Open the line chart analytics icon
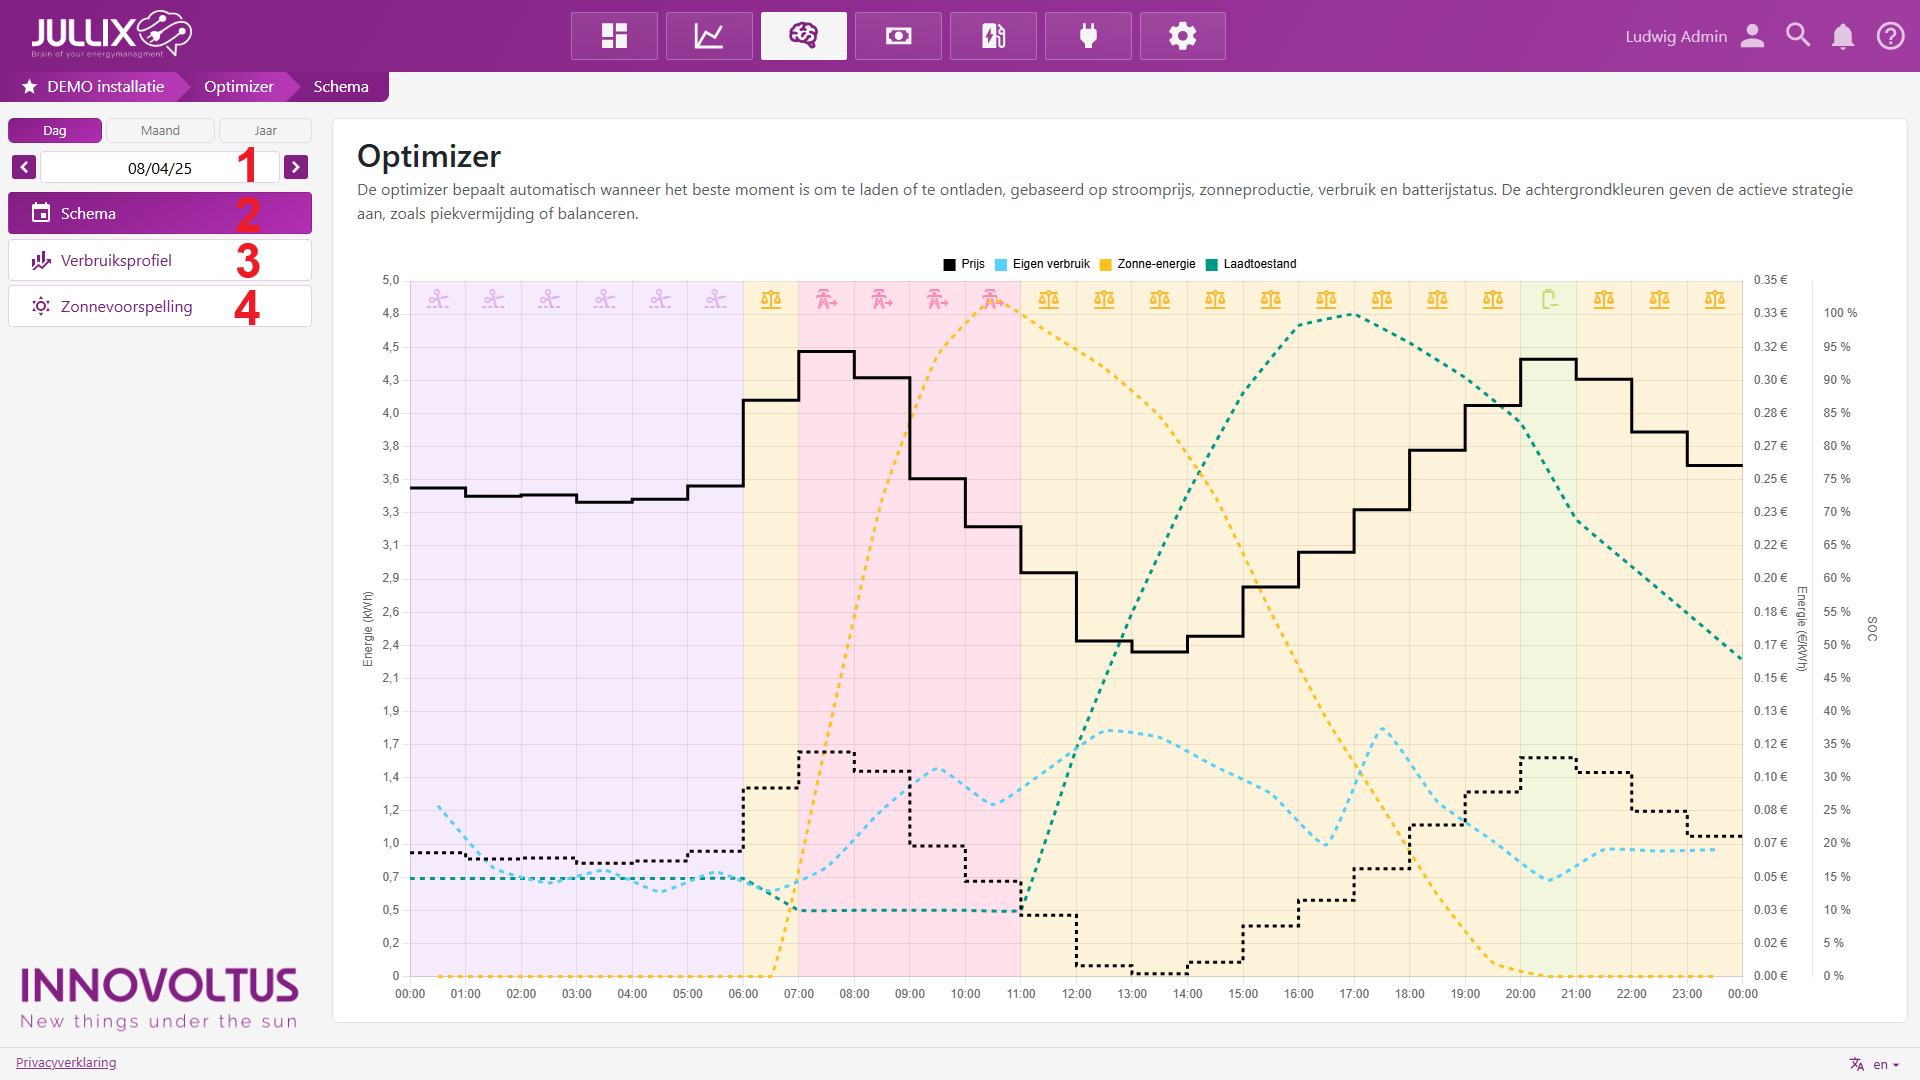This screenshot has width=1920, height=1080. [x=709, y=36]
